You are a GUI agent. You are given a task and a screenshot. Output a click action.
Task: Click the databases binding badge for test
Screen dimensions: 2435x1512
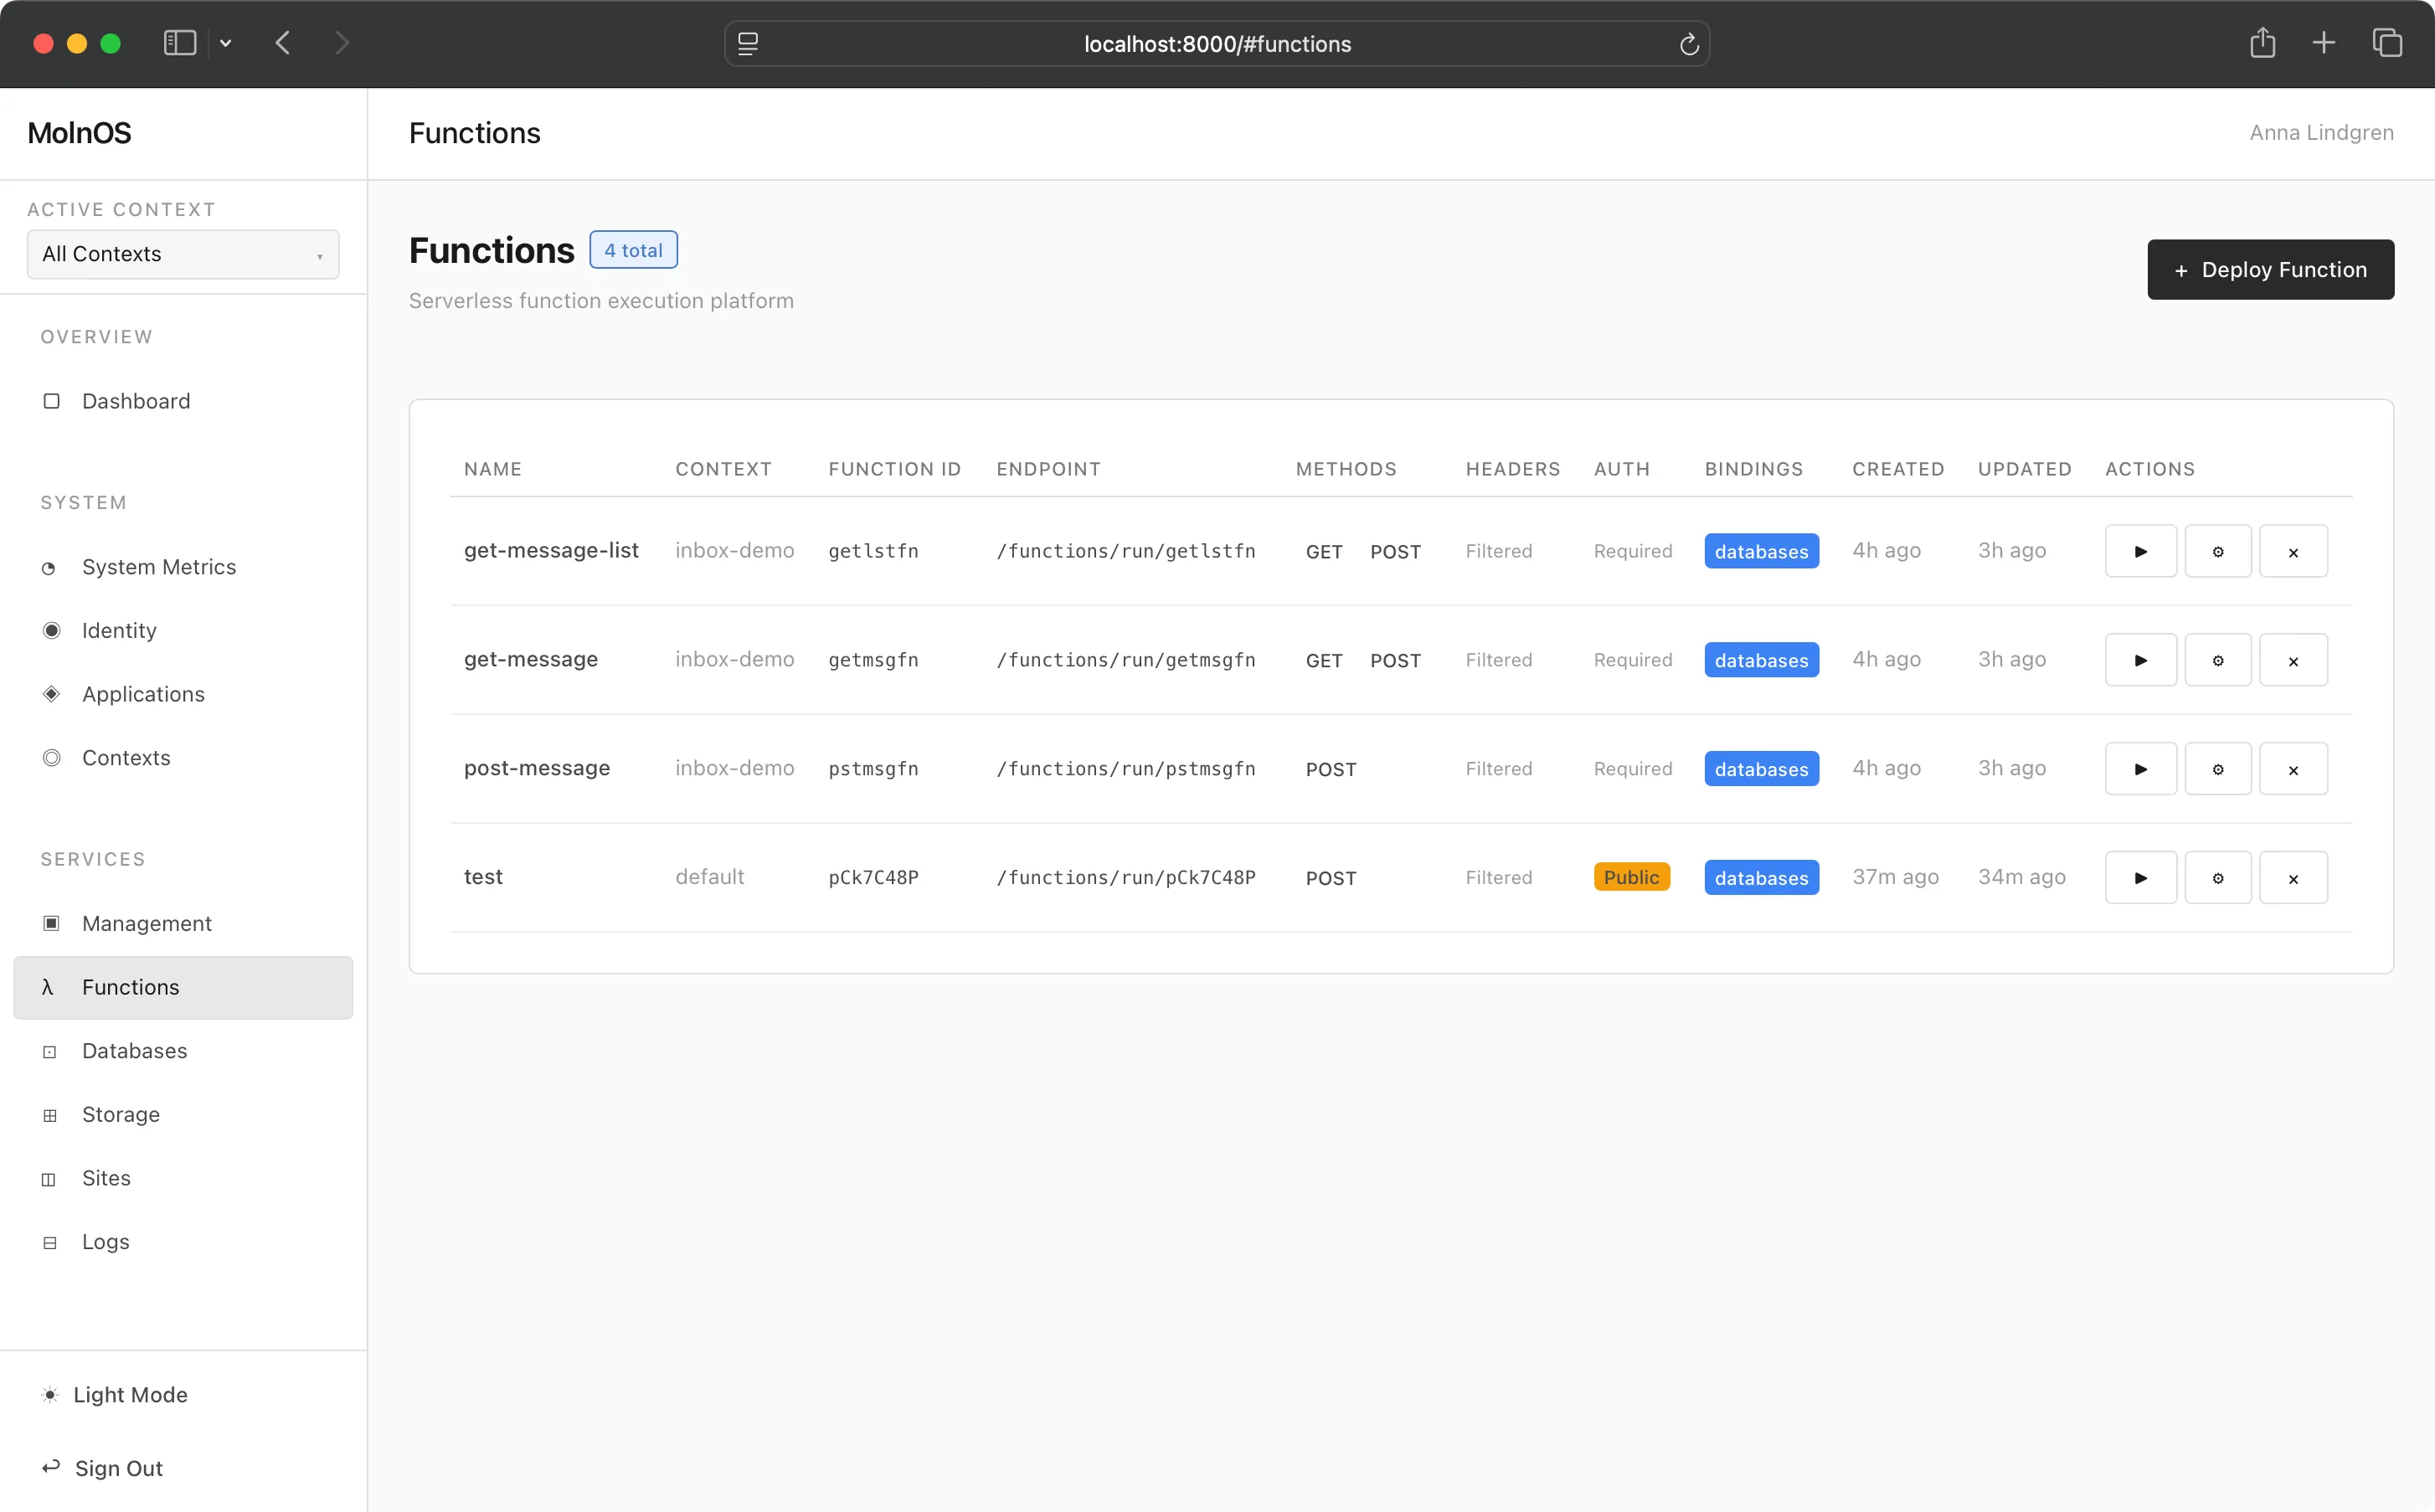pyautogui.click(x=1761, y=877)
